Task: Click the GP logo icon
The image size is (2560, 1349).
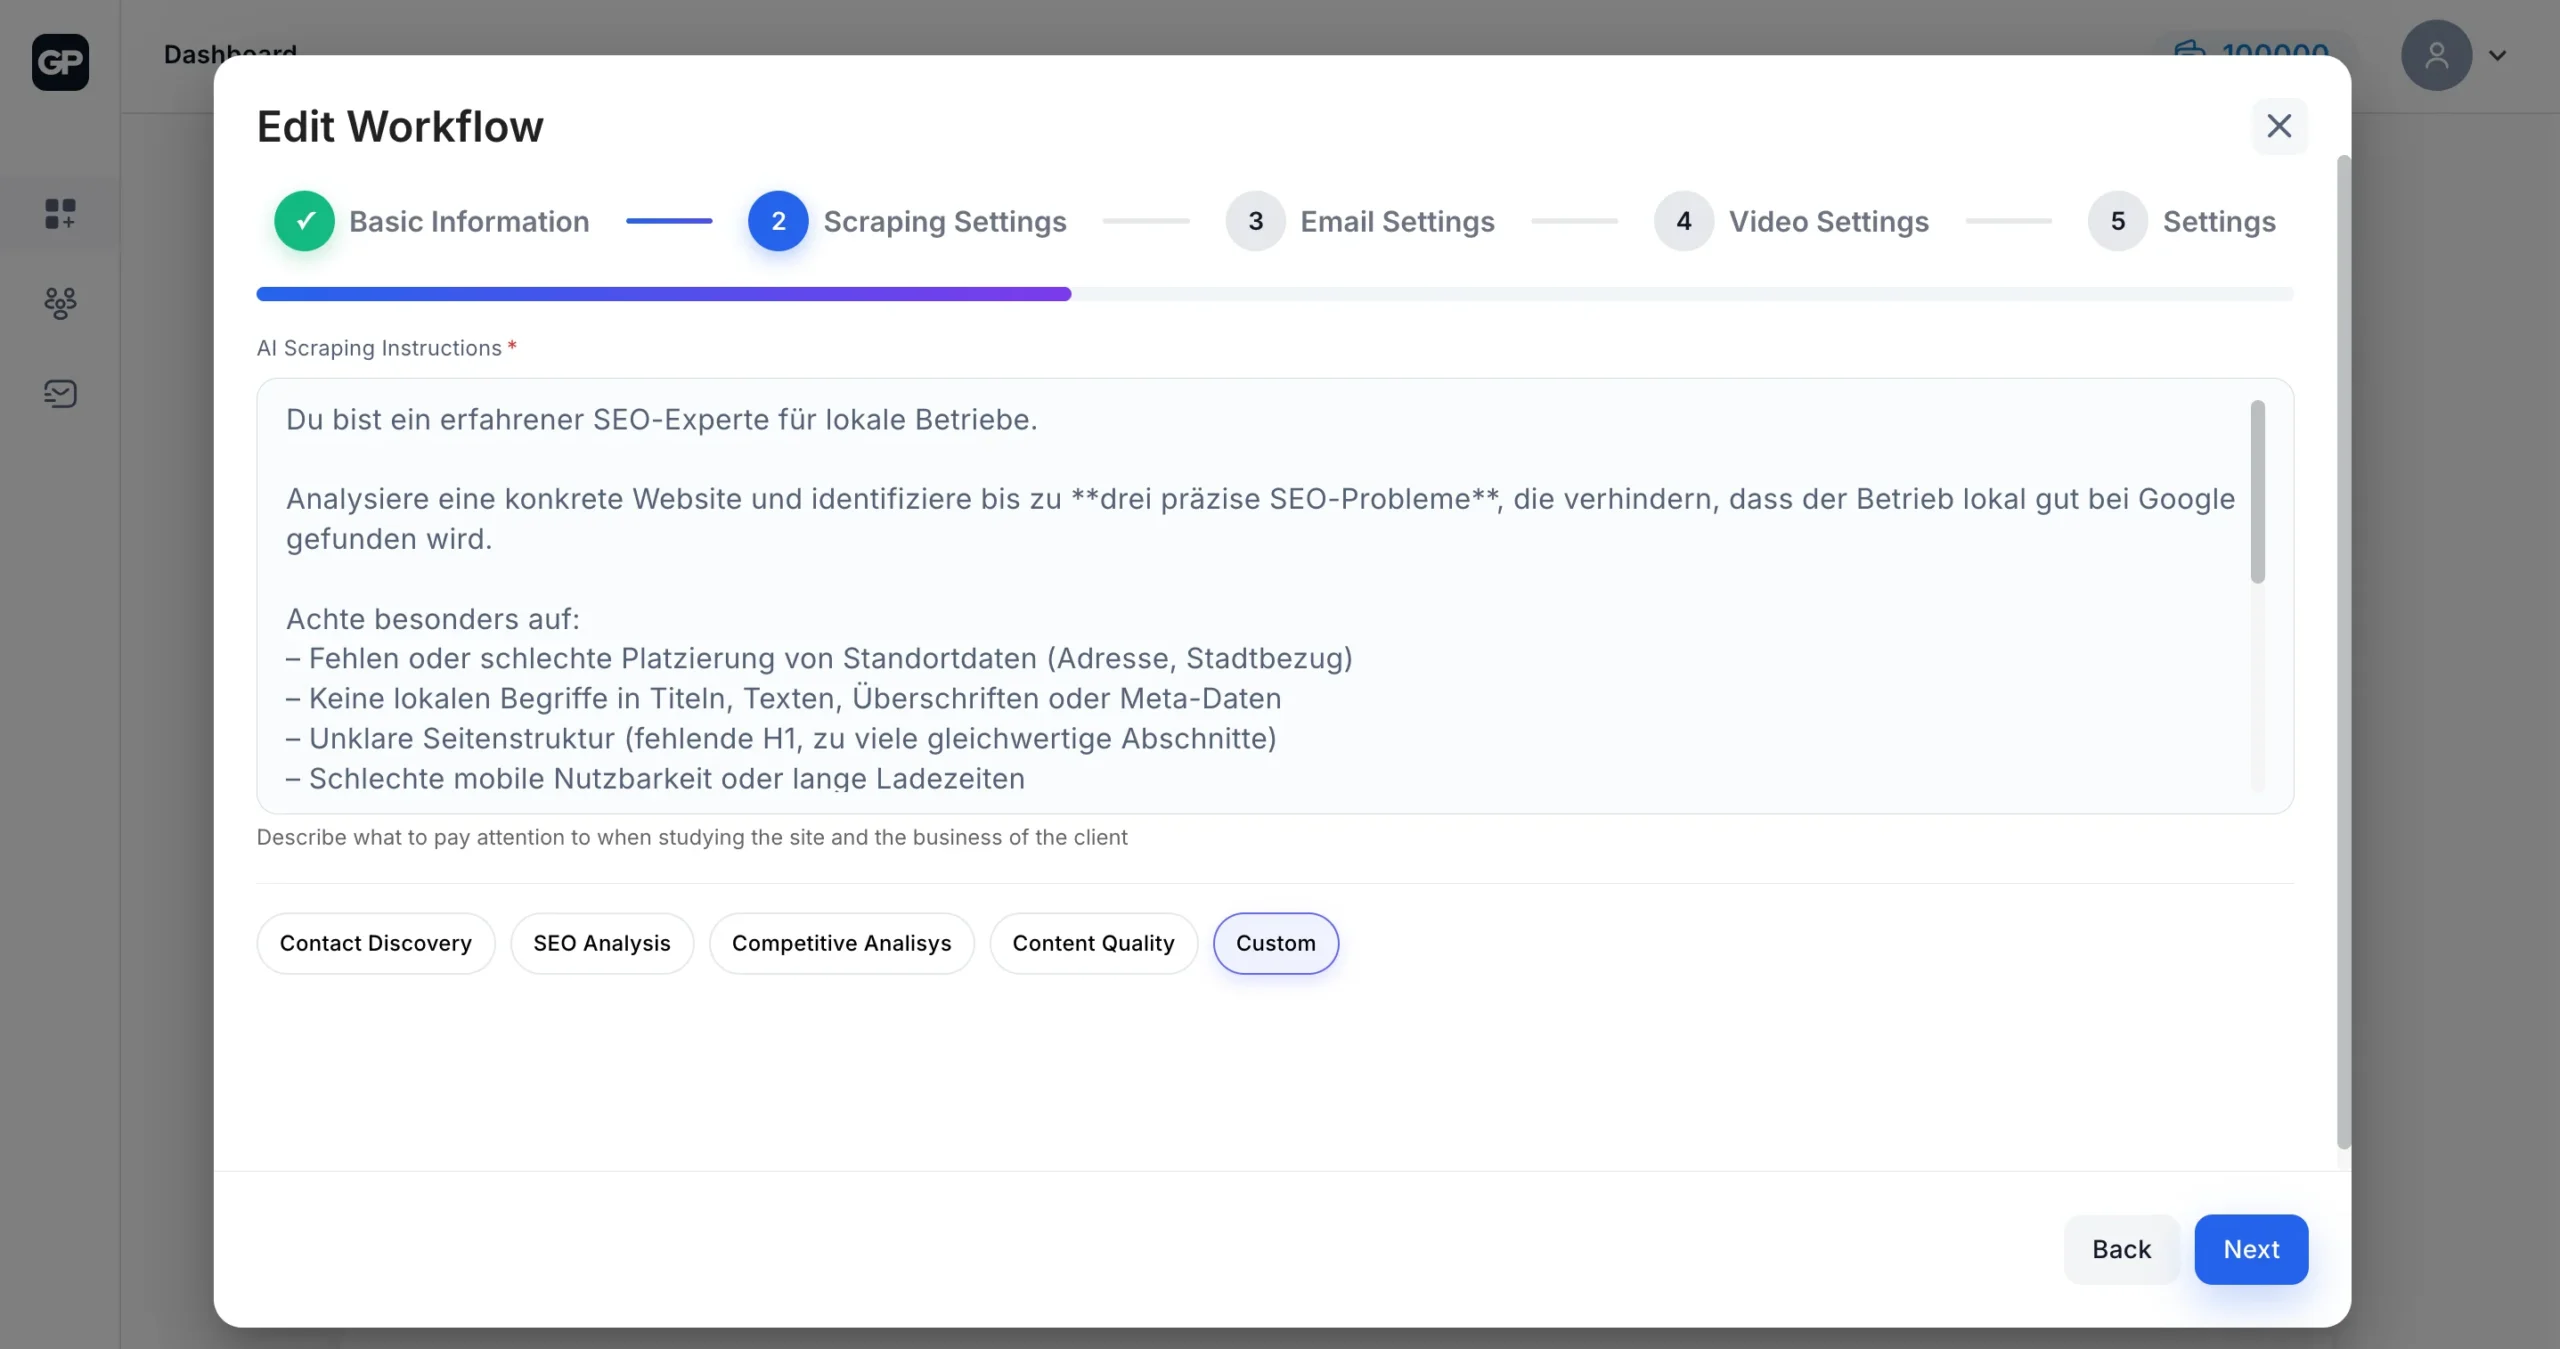Action: [60, 62]
